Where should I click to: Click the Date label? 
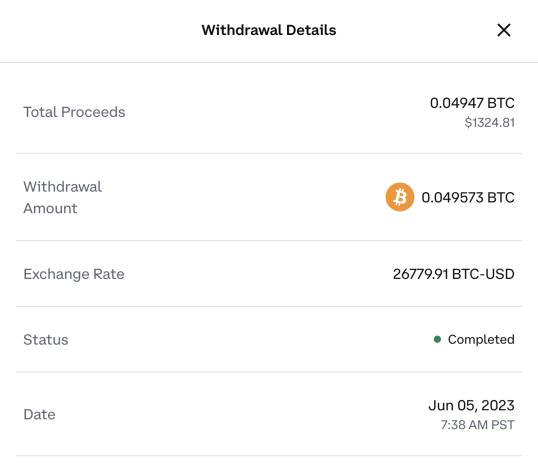pyautogui.click(x=39, y=415)
